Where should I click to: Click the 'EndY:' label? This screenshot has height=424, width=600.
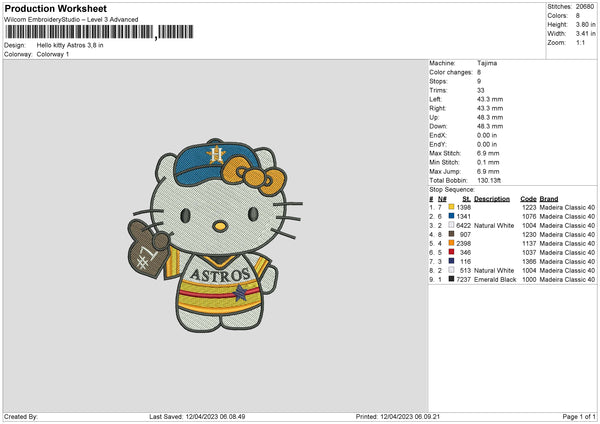[438, 144]
